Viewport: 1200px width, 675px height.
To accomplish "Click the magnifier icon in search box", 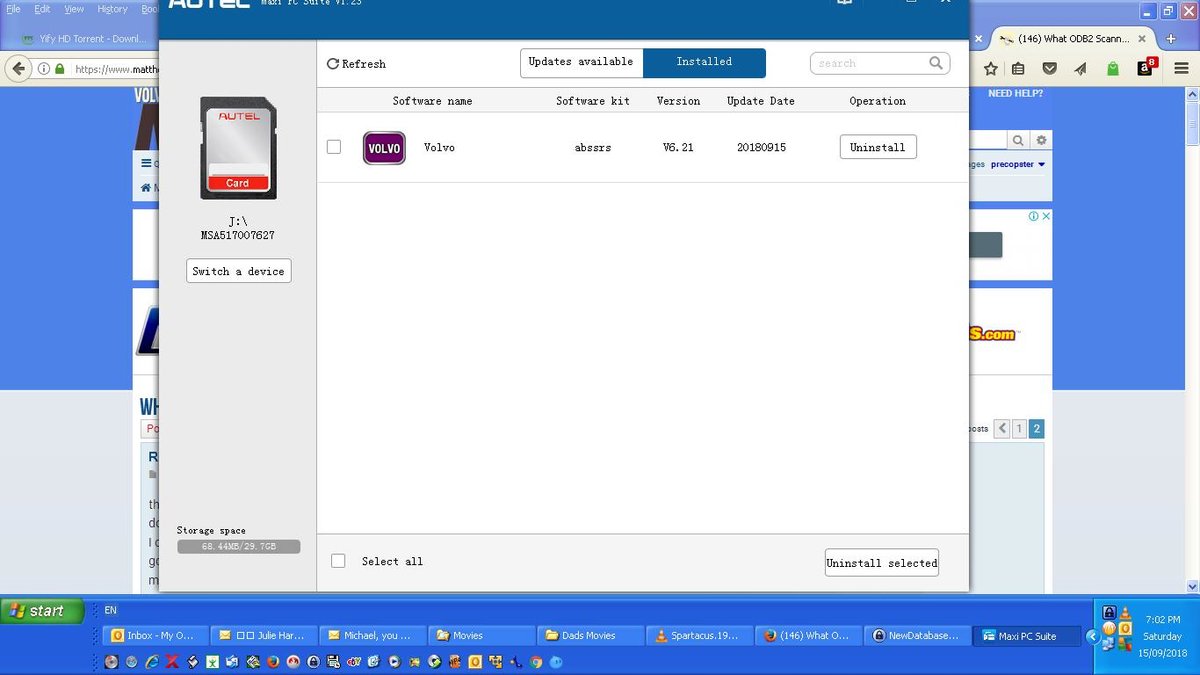I will [935, 63].
